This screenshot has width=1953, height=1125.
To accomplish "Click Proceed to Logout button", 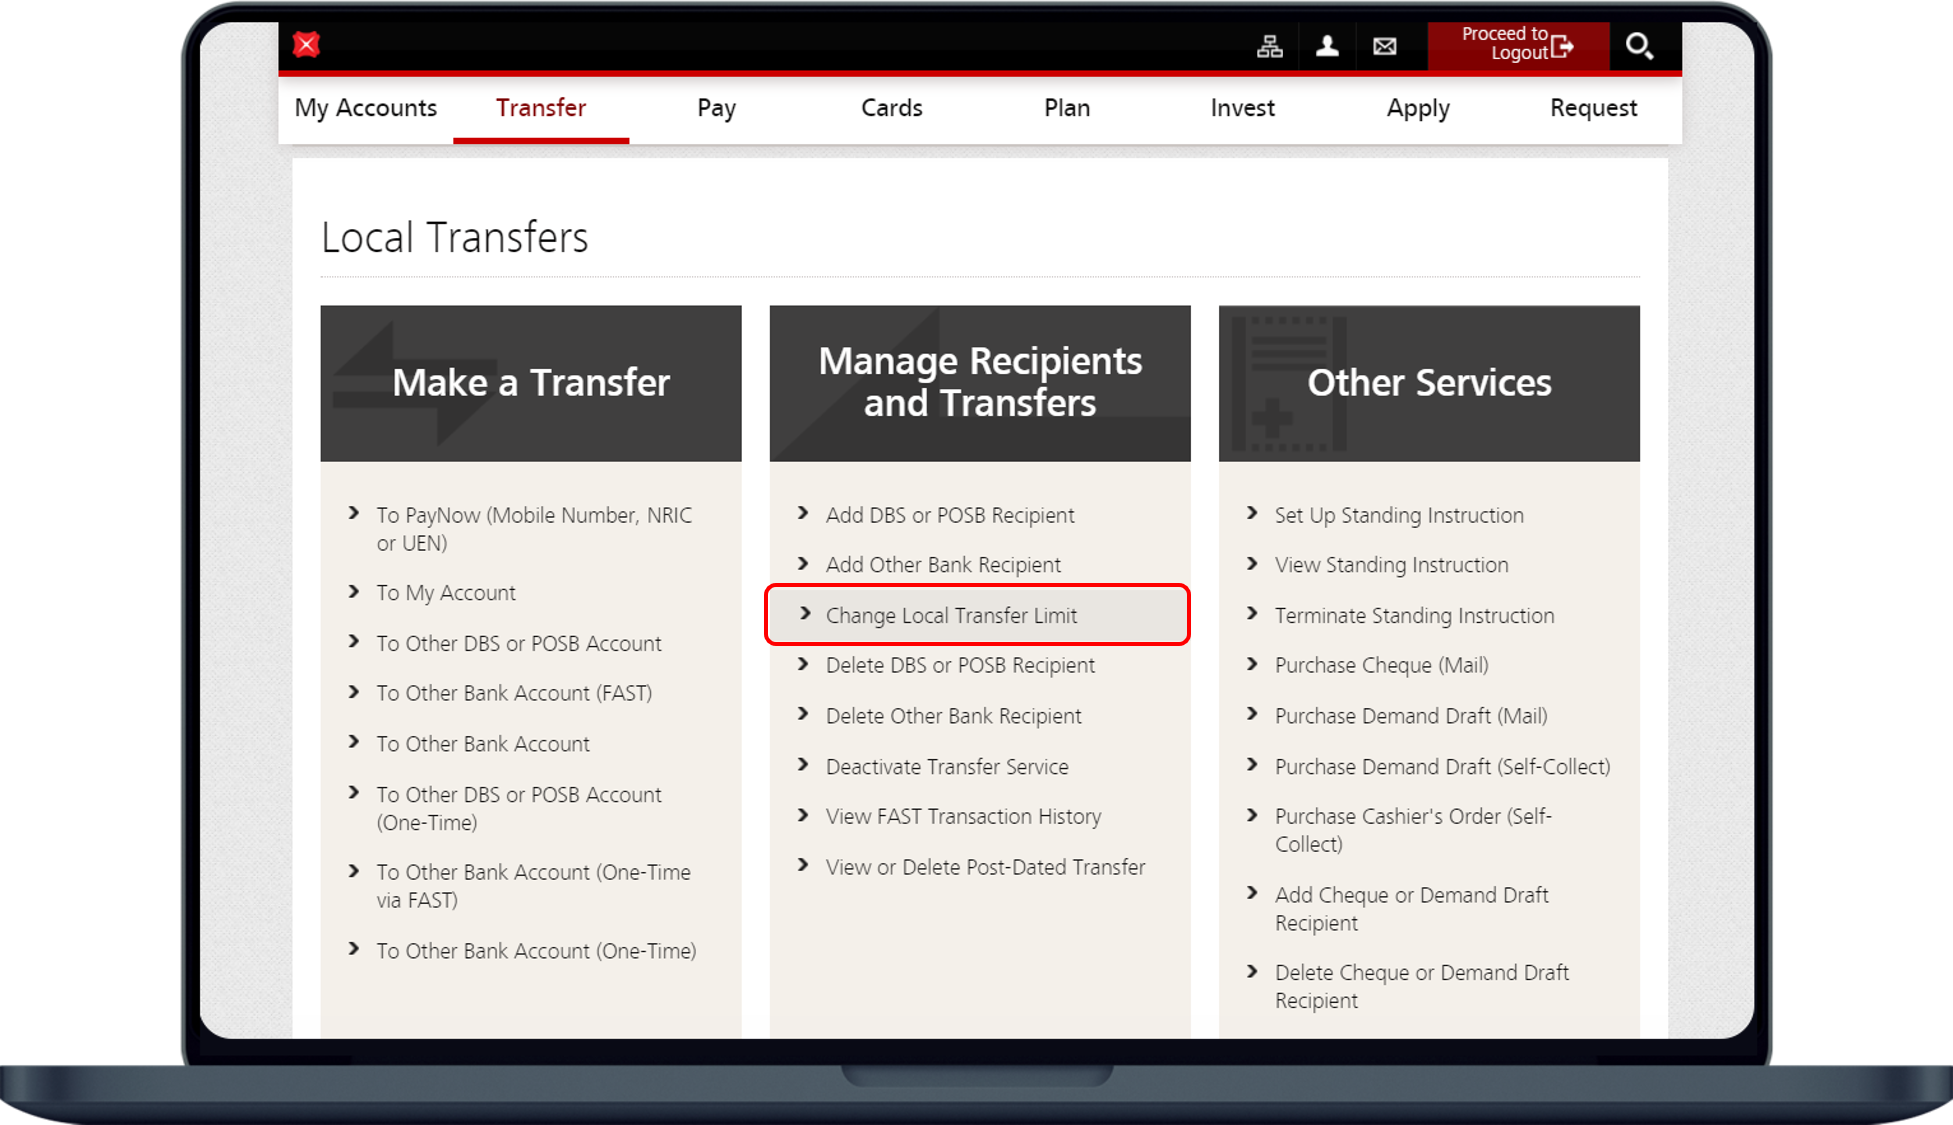I will (x=1517, y=45).
